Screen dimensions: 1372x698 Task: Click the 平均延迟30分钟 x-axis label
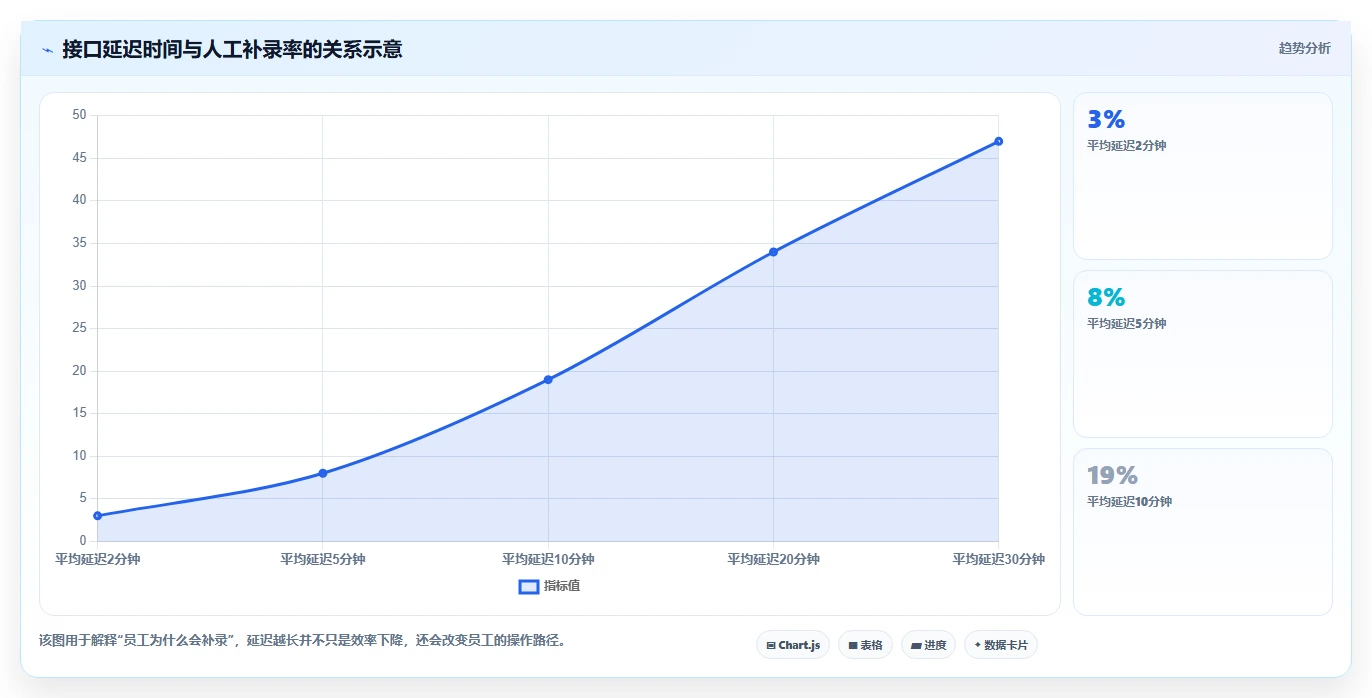(x=999, y=559)
